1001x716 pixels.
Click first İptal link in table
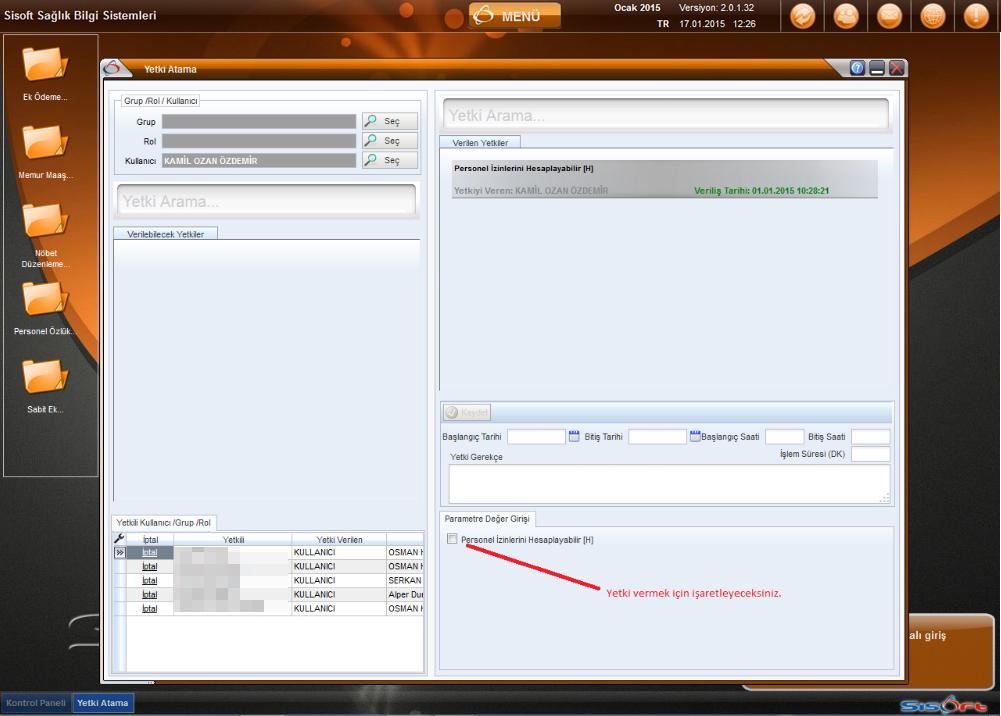150,552
